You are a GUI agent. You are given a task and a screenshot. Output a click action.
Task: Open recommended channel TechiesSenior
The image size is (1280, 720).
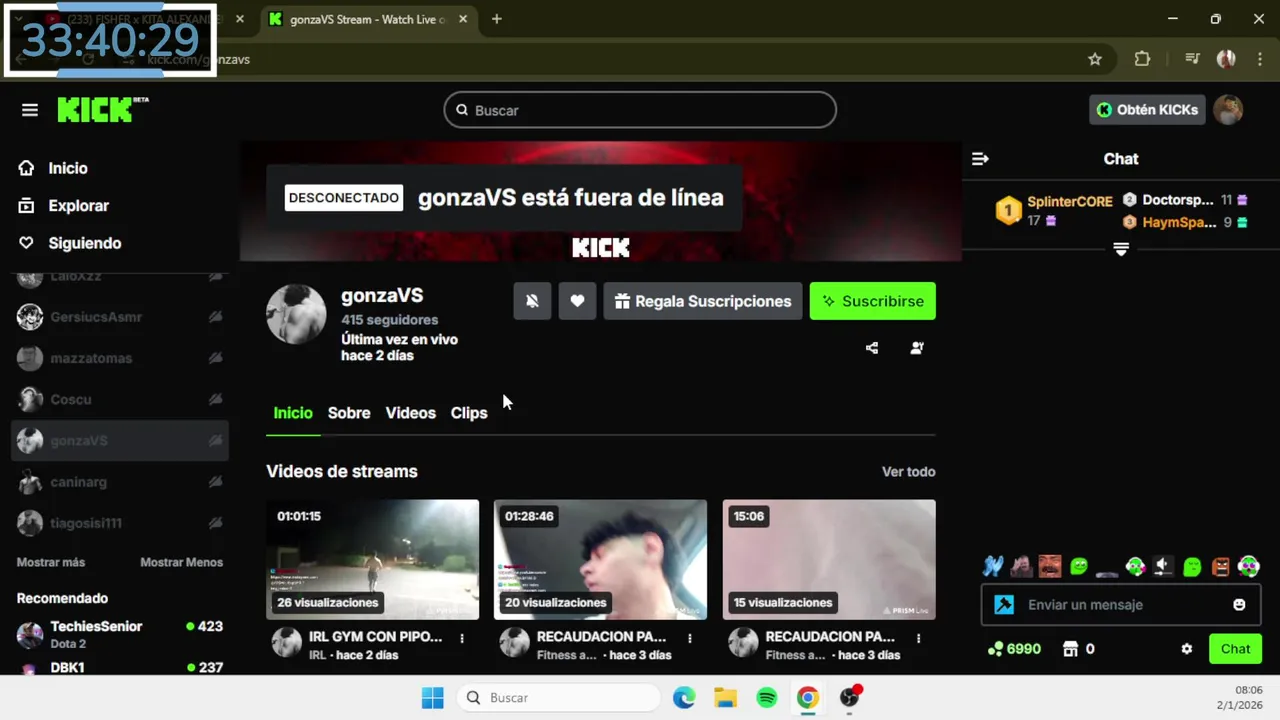[x=120, y=634]
